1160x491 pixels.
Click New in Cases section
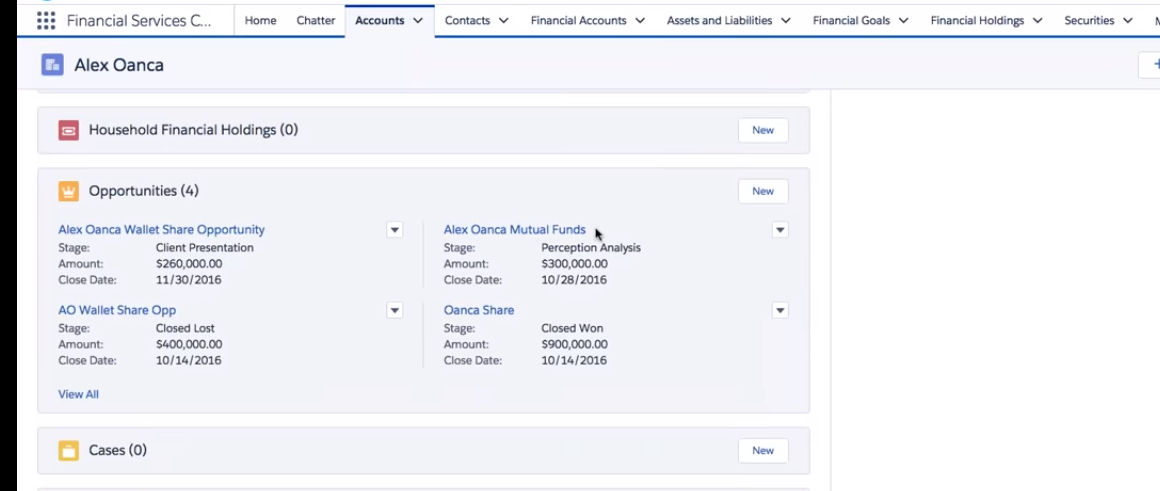pyautogui.click(x=763, y=450)
